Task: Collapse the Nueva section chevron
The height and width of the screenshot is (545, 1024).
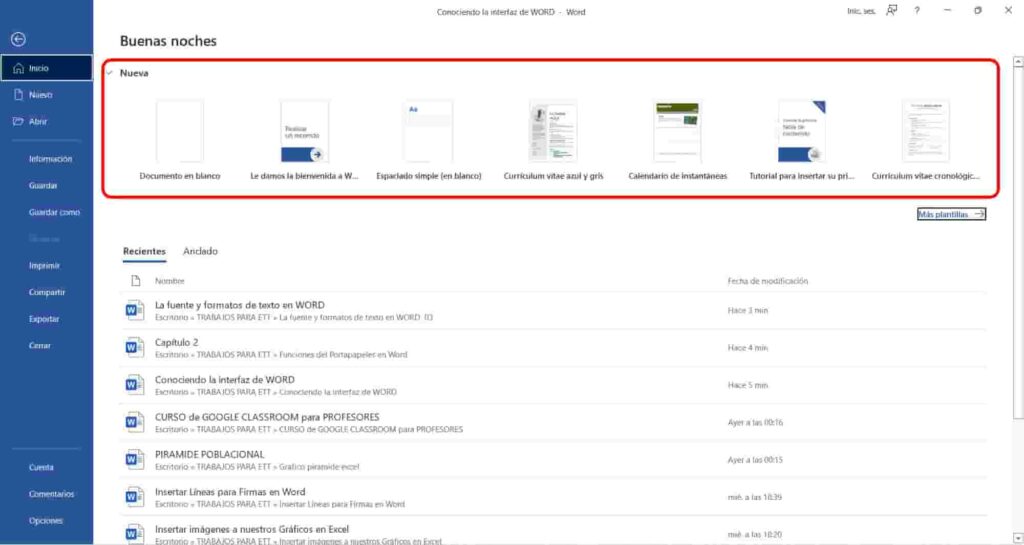Action: click(109, 73)
